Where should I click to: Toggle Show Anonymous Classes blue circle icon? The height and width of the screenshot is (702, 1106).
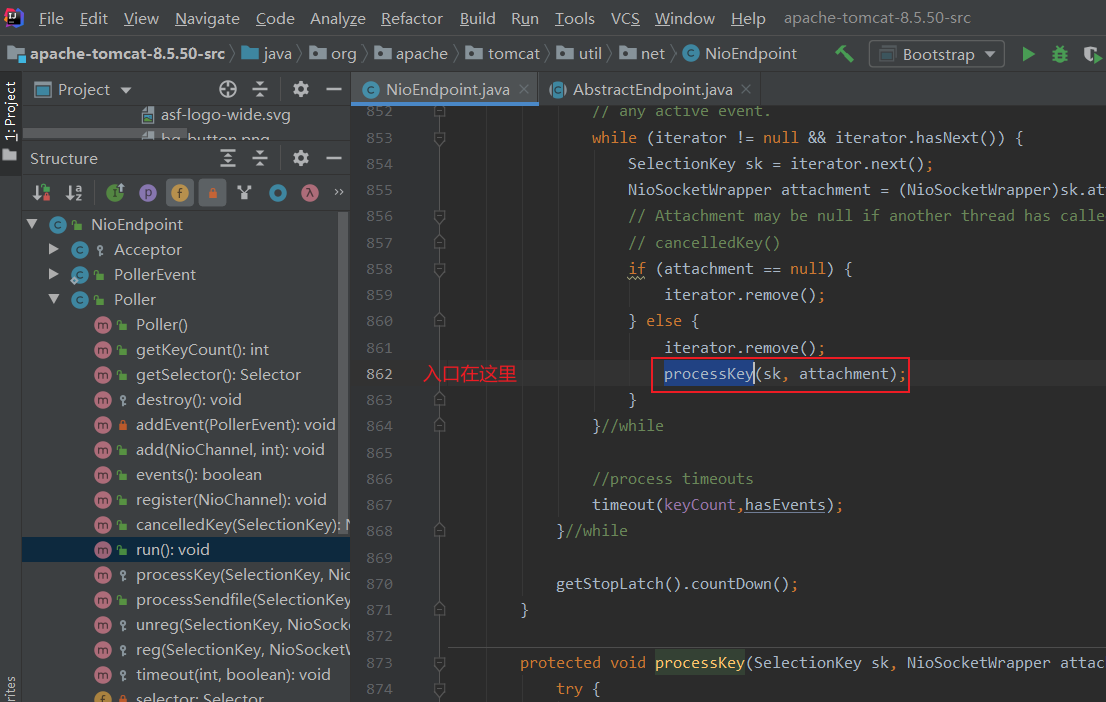pos(278,192)
